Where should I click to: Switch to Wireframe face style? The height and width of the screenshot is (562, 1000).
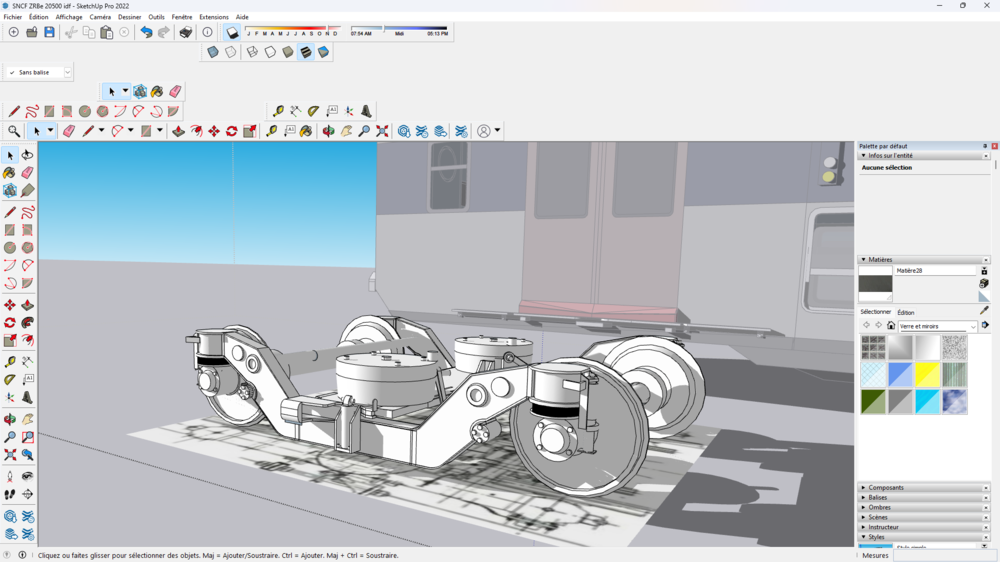[253, 52]
